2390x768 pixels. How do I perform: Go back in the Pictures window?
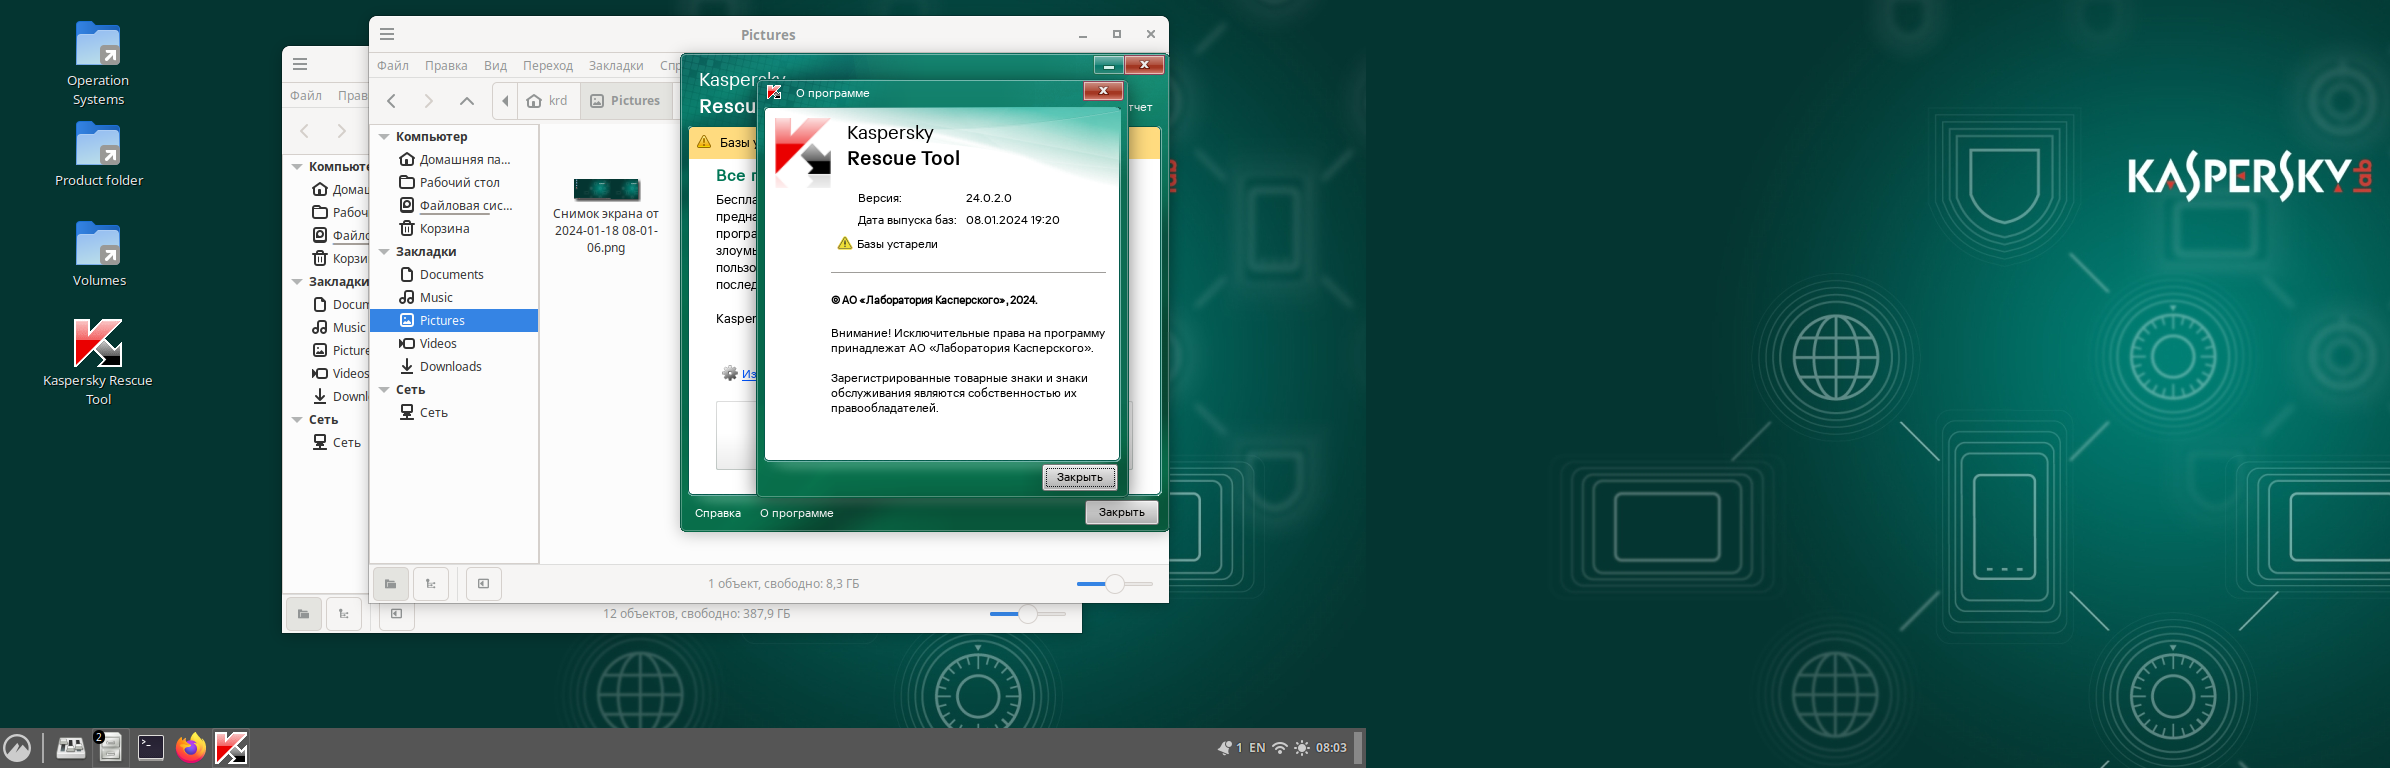point(392,101)
